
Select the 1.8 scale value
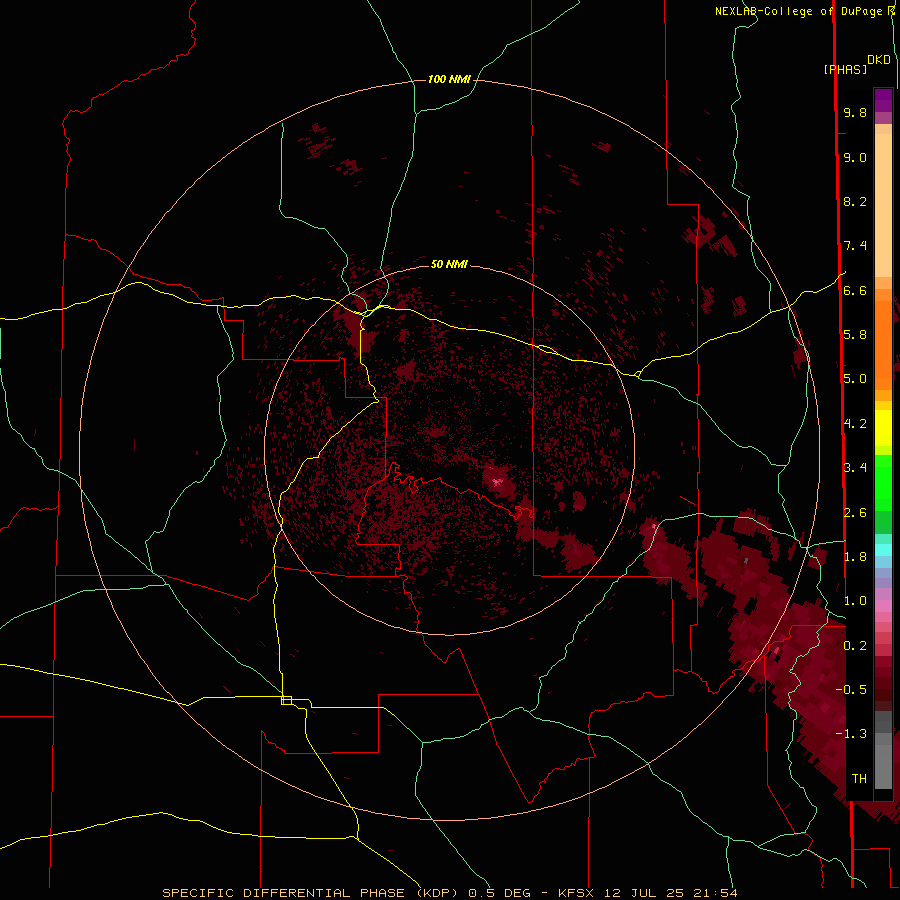[855, 556]
